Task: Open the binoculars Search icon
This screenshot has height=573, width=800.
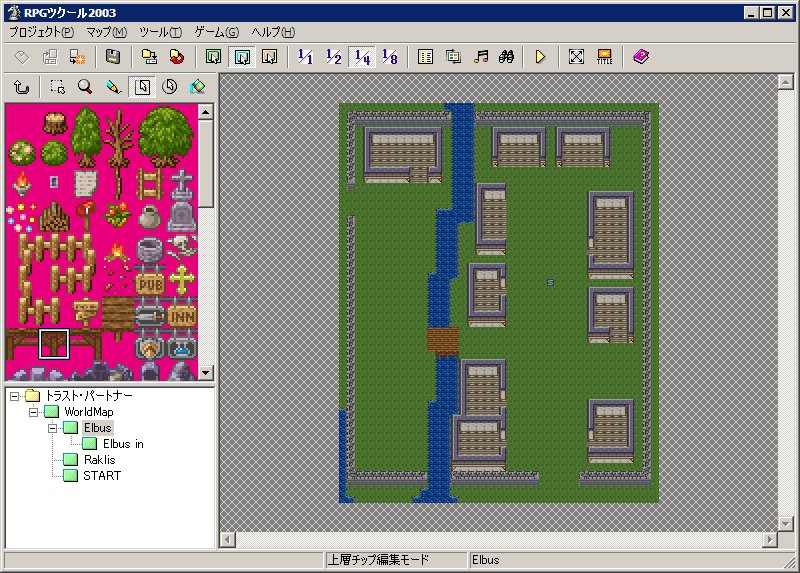Action: (x=507, y=57)
